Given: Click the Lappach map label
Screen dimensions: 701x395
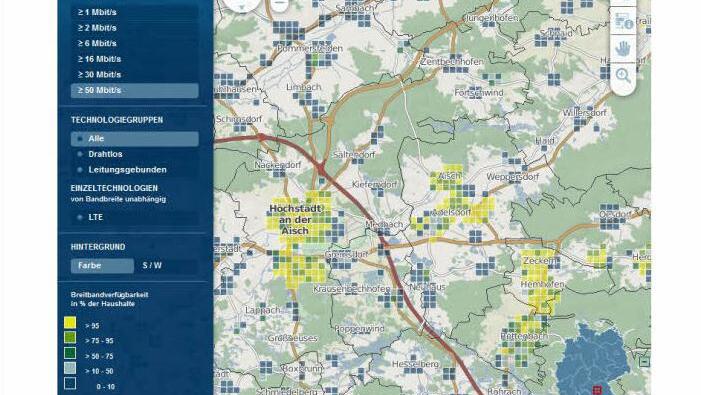Looking at the screenshot, I should click(263, 310).
